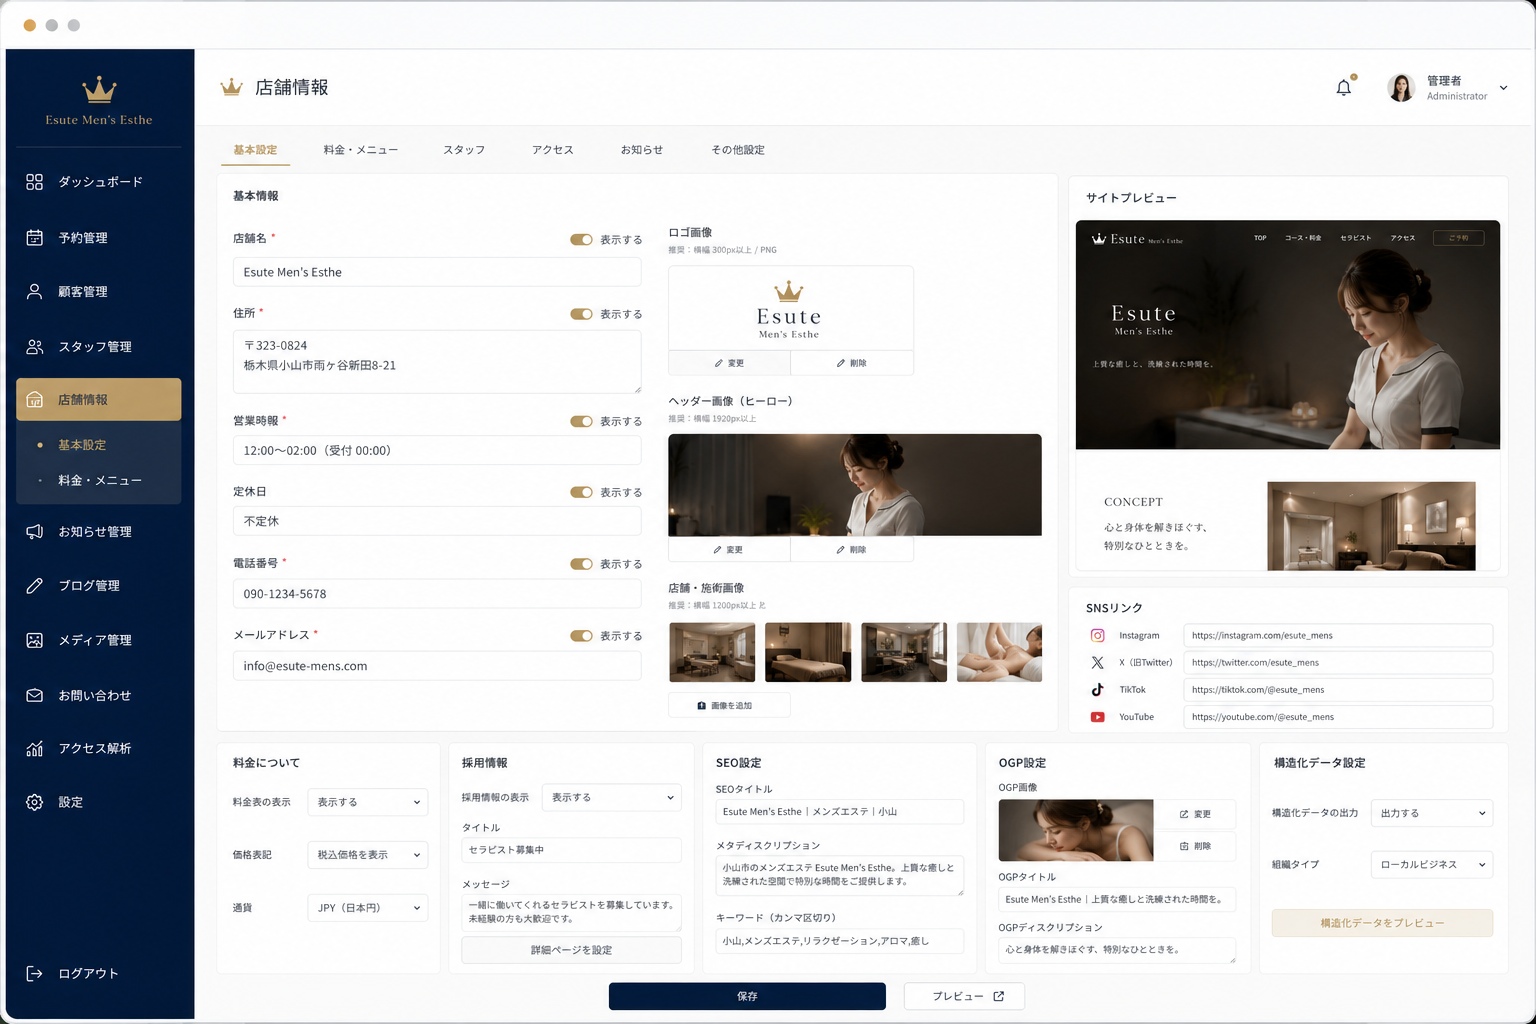
Task: Click the YouTube icon
Action: [1097, 717]
